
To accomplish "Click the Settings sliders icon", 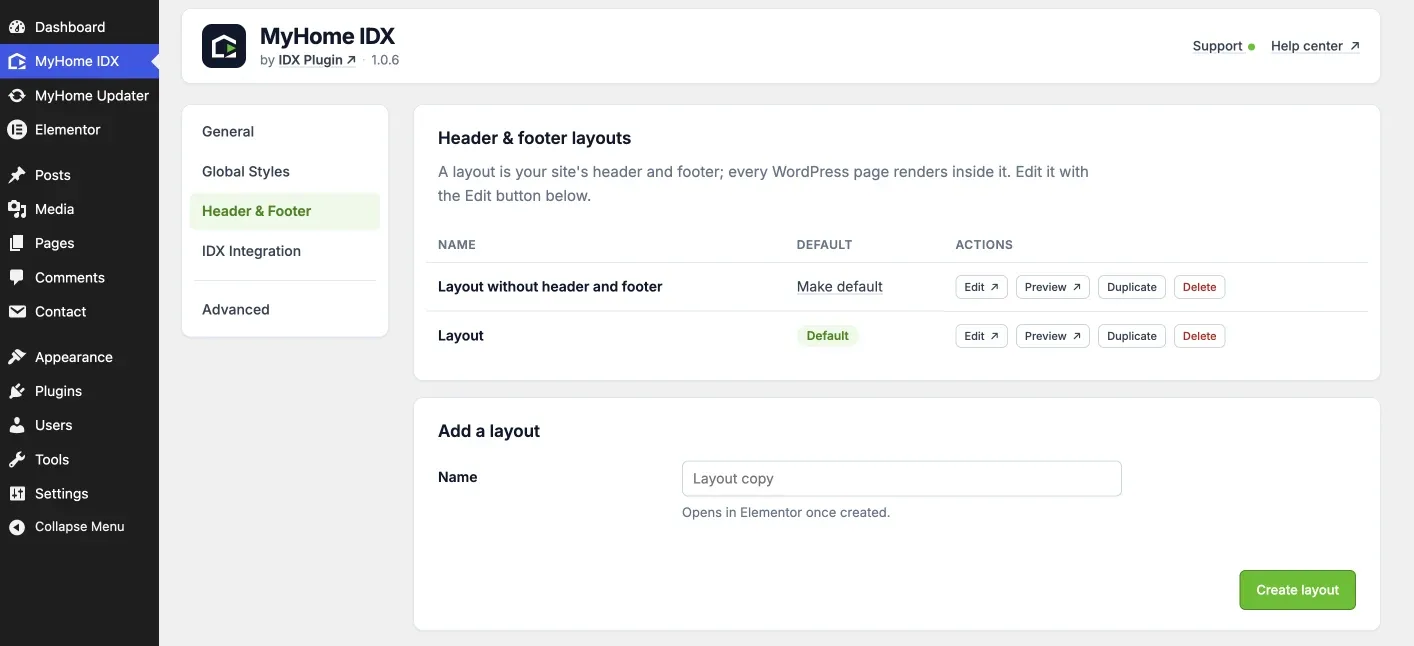I will [x=17, y=494].
